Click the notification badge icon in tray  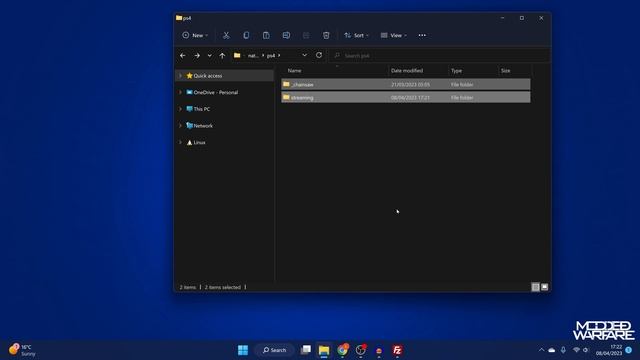(629, 350)
